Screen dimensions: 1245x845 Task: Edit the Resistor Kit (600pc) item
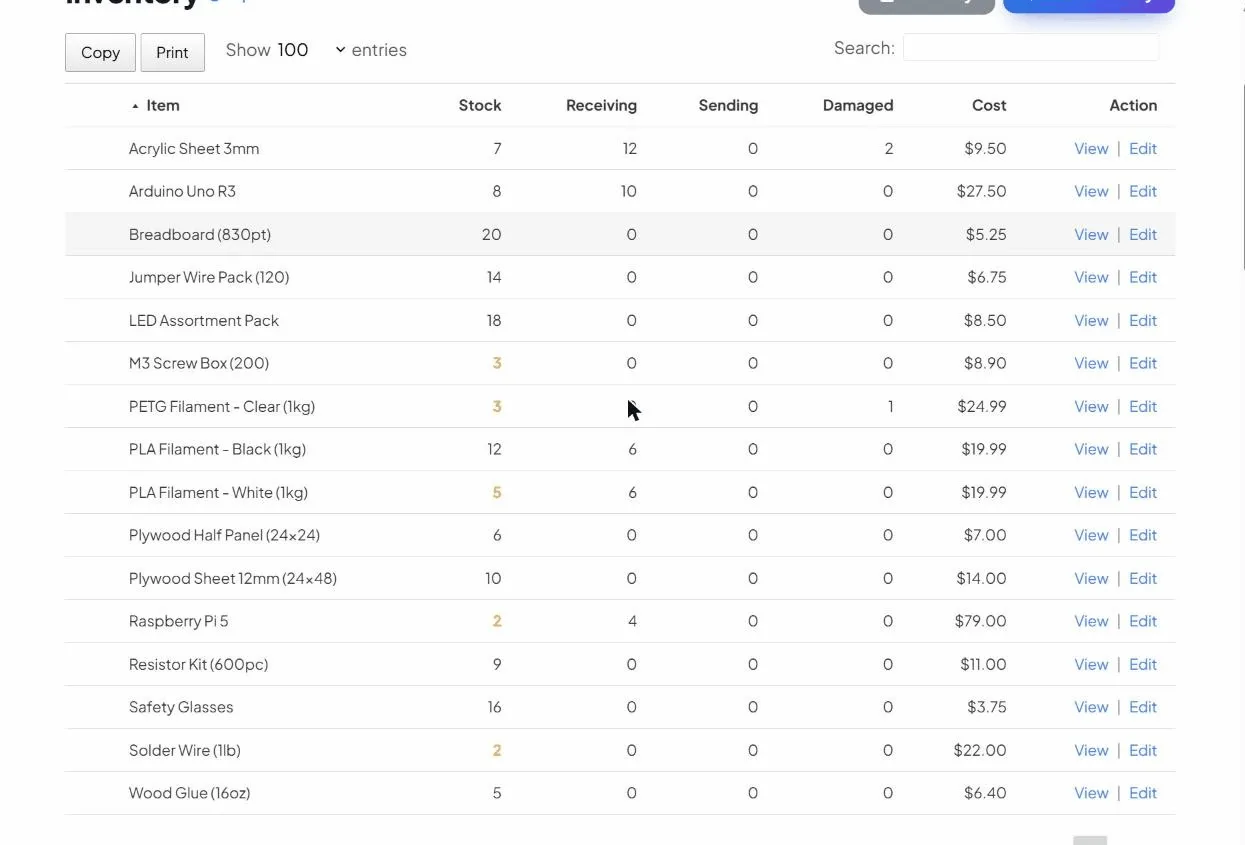tap(1143, 664)
